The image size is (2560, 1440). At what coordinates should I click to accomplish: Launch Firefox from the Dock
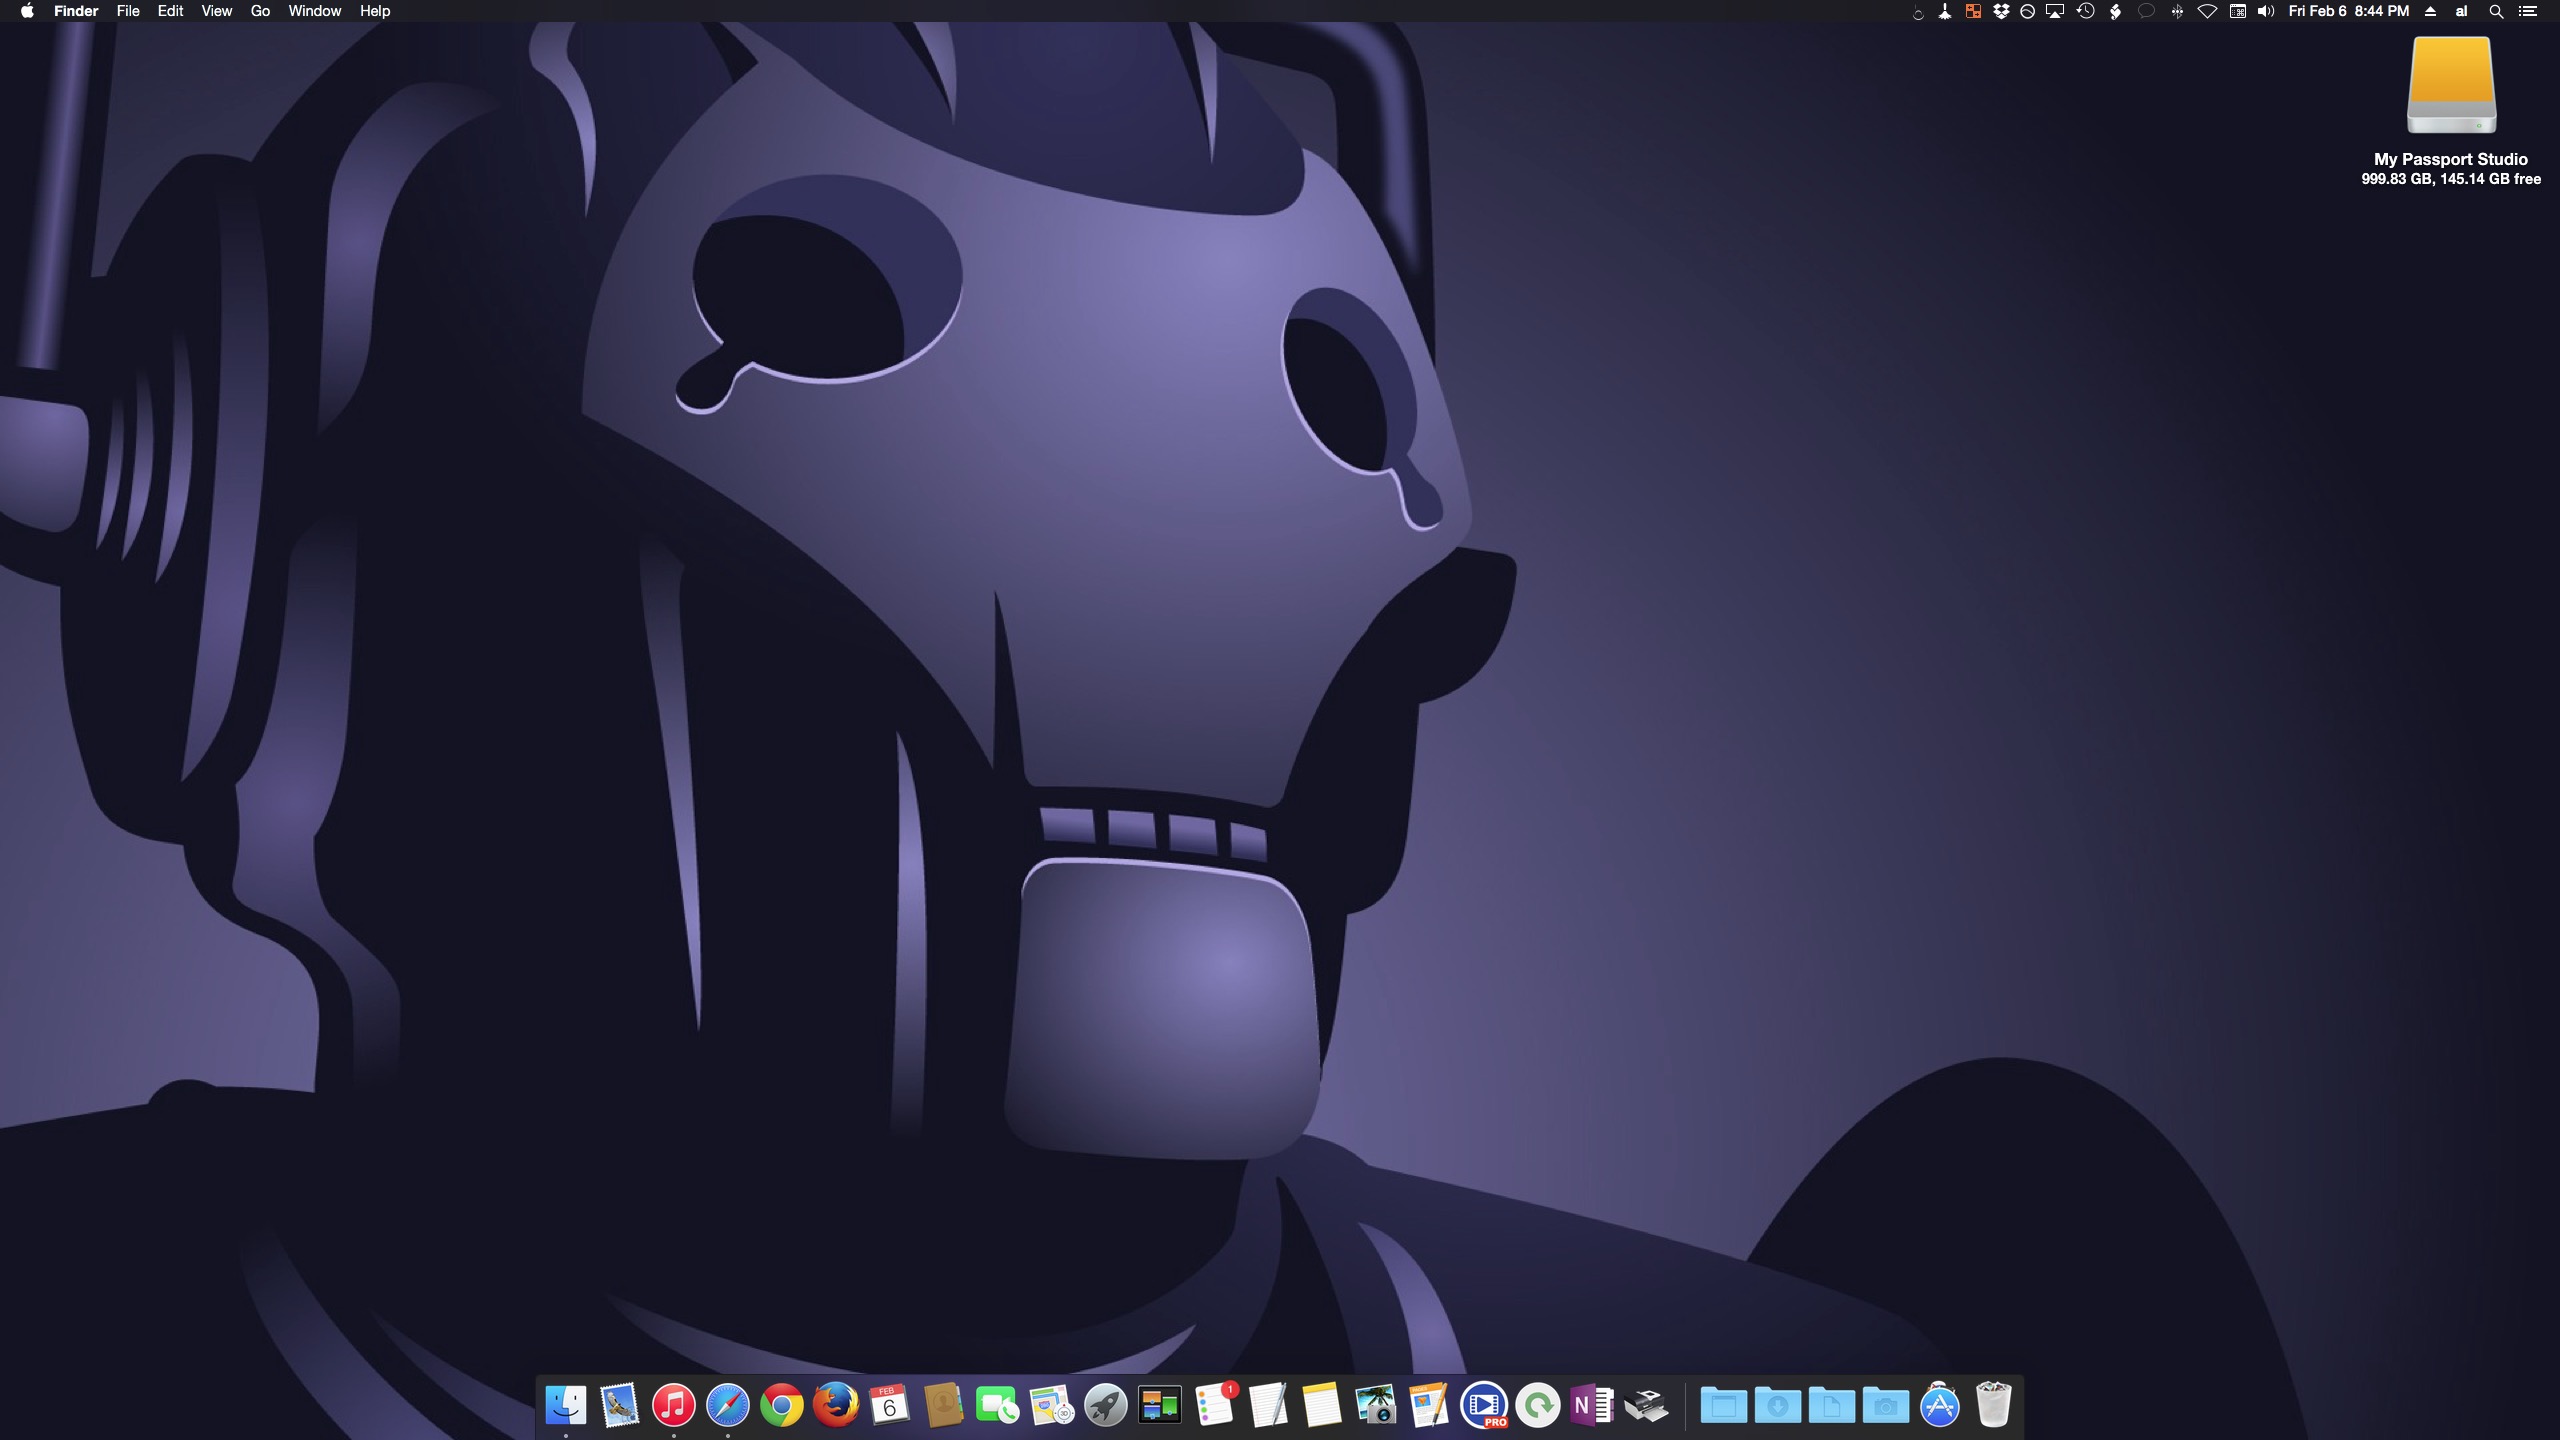[836, 1405]
